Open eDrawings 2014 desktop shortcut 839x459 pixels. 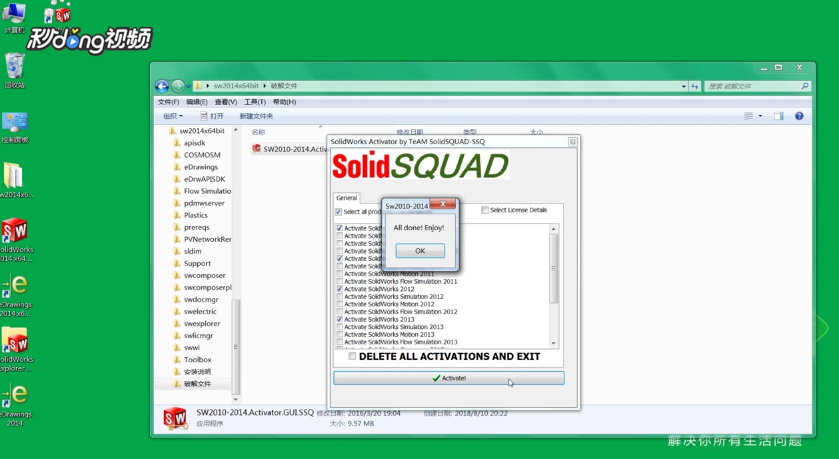coord(15,405)
